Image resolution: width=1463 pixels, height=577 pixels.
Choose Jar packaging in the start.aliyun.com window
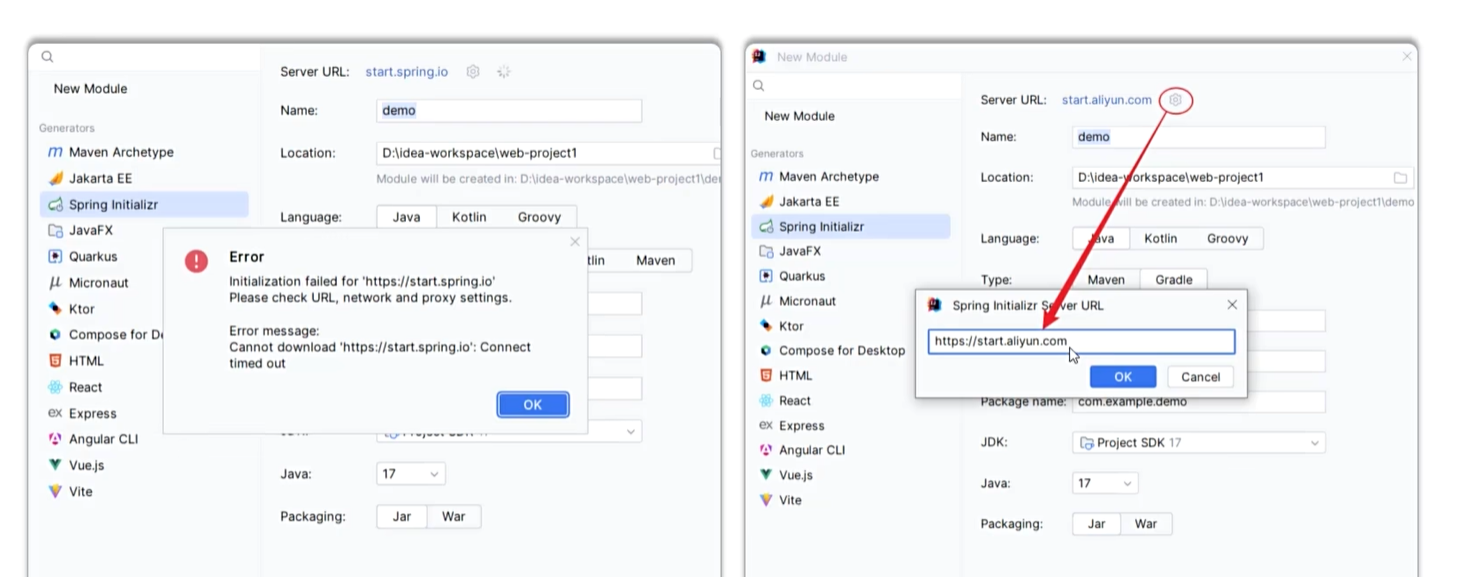coord(1097,524)
